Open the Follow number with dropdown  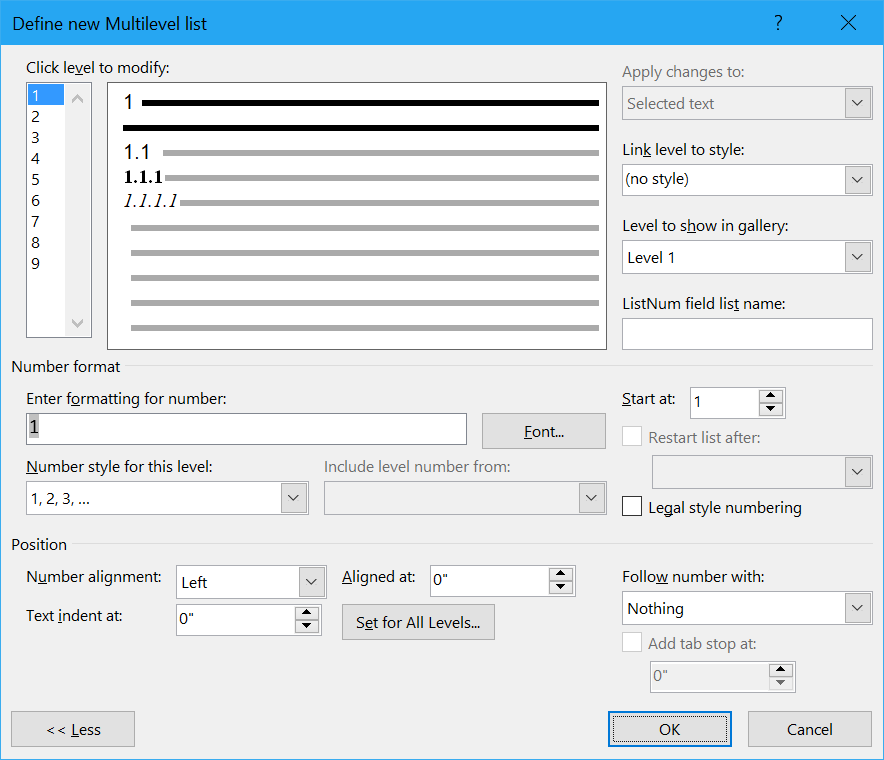747,608
